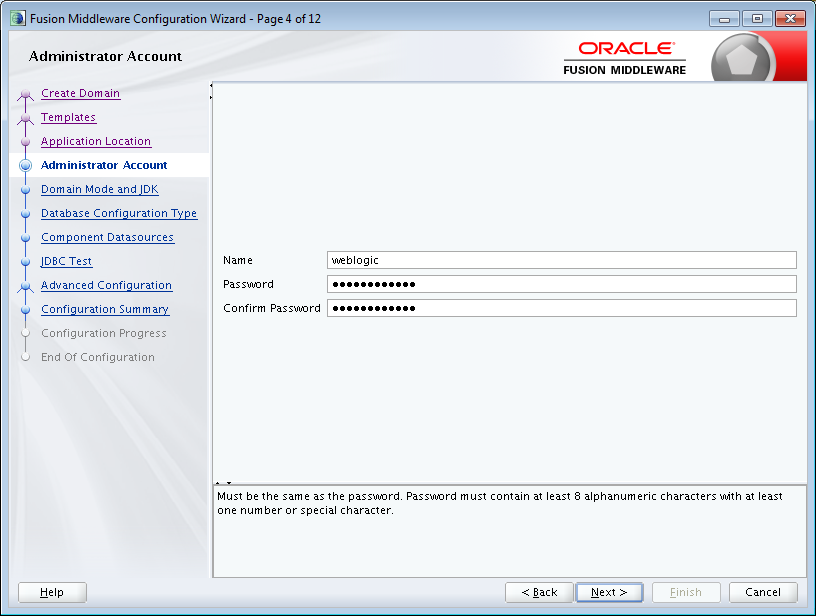Select the Advanced Configuration step
The width and height of the screenshot is (816, 616).
point(106,285)
